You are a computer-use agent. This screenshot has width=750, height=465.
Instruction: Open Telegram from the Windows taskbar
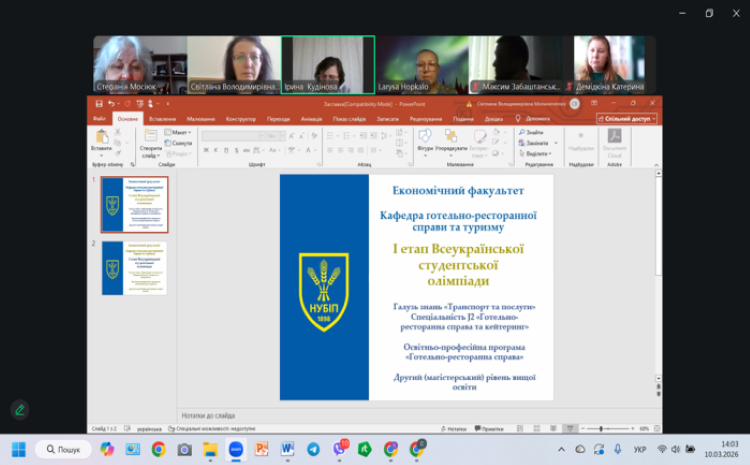(x=313, y=449)
